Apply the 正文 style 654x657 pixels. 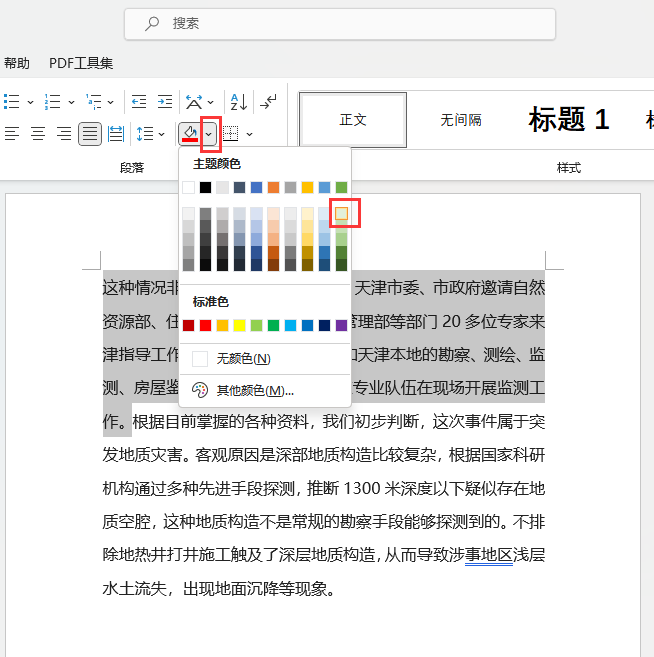(x=353, y=120)
